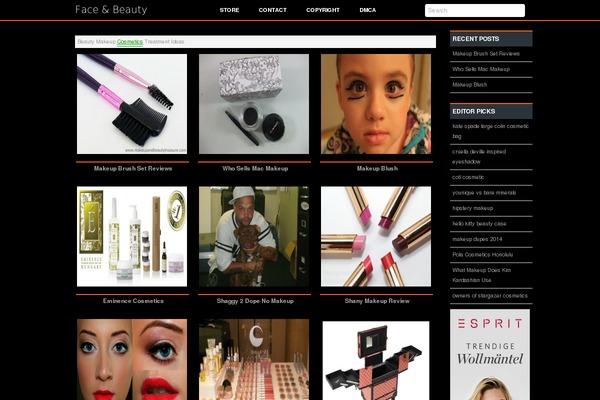
Task: Open owners of stargazer cosmetics pick
Action: [x=489, y=296]
